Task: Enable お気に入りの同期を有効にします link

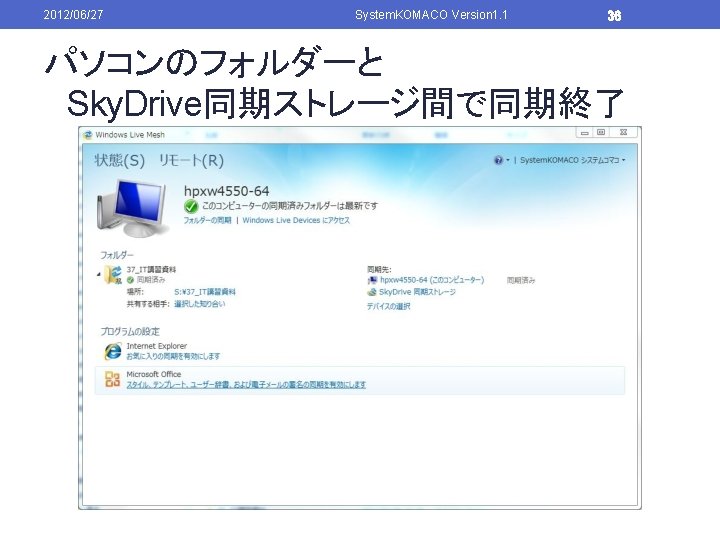Action: 173,356
